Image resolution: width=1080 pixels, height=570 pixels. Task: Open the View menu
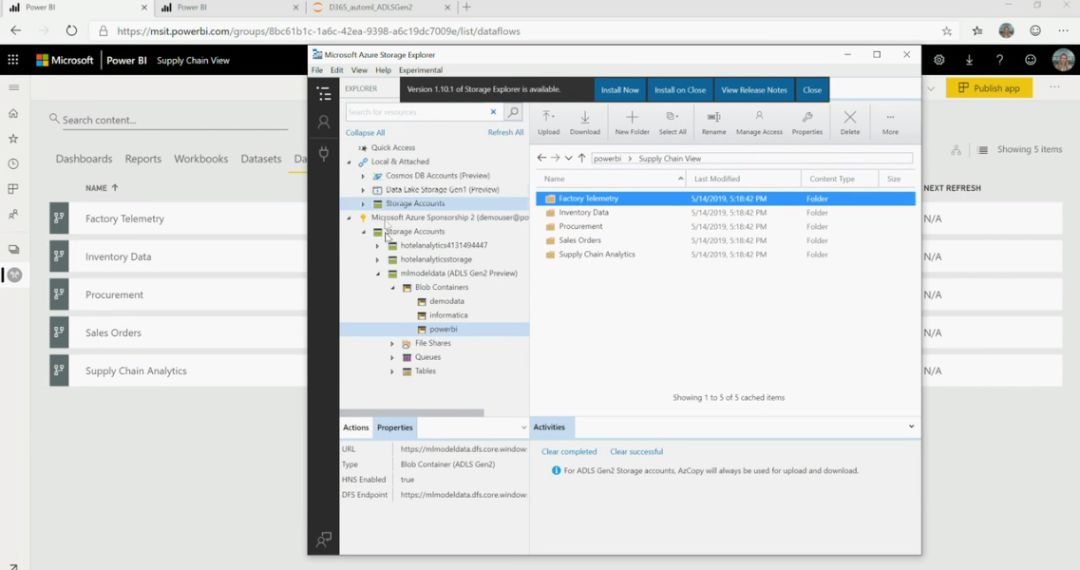pyautogui.click(x=360, y=70)
